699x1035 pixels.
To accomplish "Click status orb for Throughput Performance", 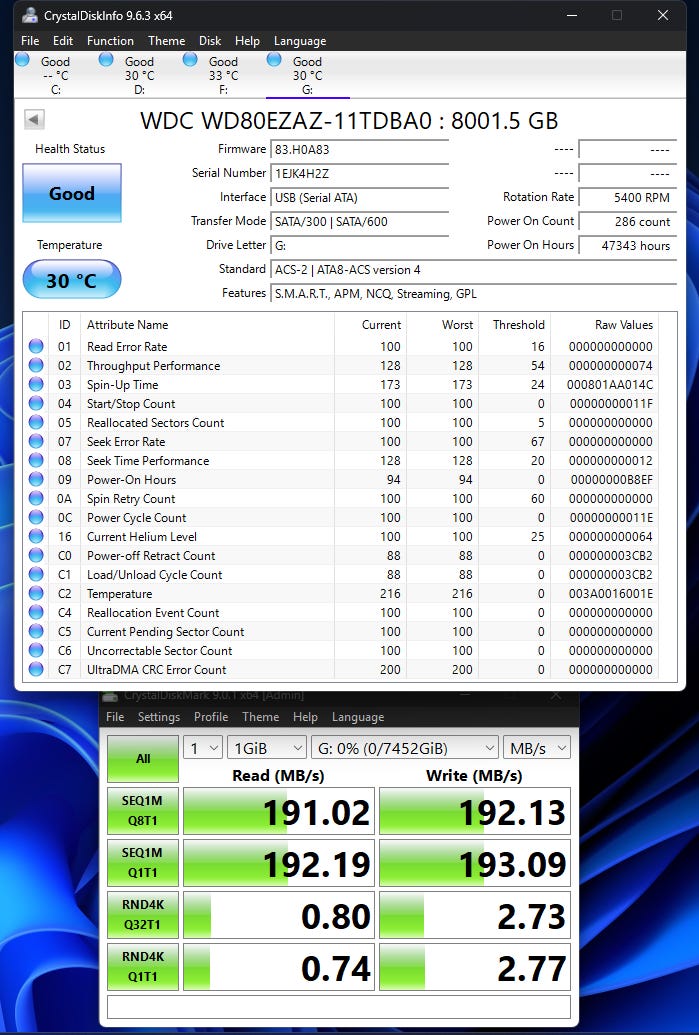I will (36, 365).
